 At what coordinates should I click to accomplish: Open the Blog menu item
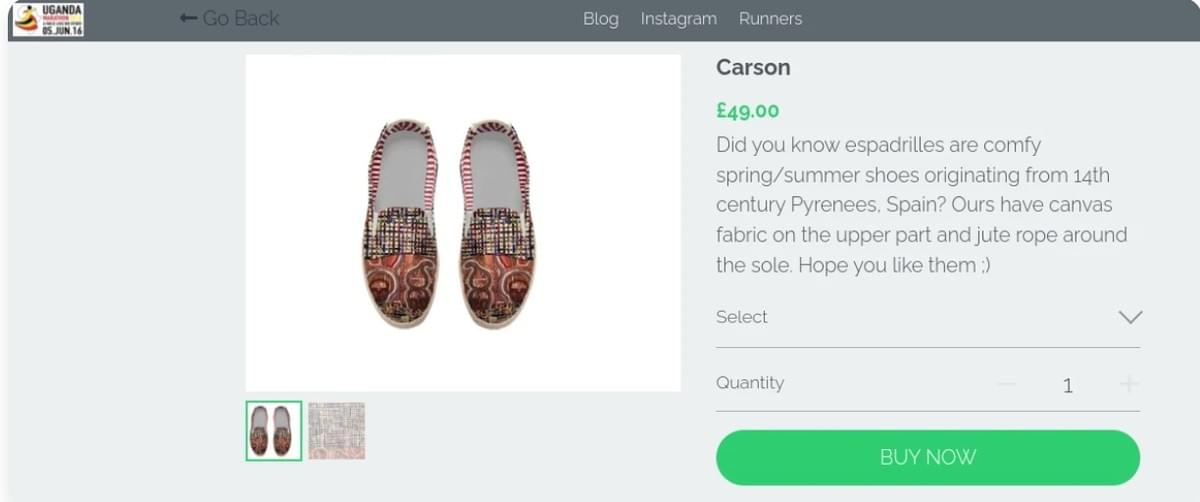click(x=601, y=19)
